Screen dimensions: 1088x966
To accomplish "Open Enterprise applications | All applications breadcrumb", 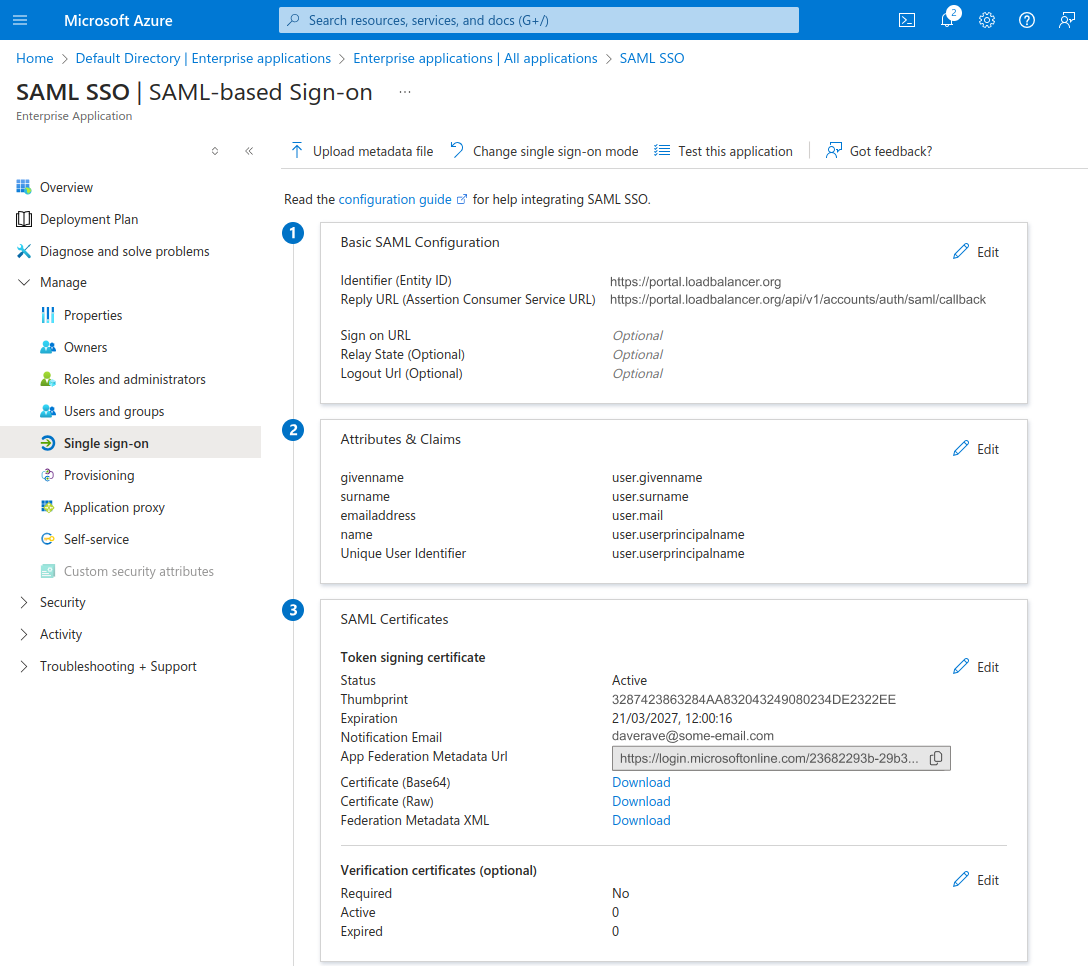I will 475,58.
